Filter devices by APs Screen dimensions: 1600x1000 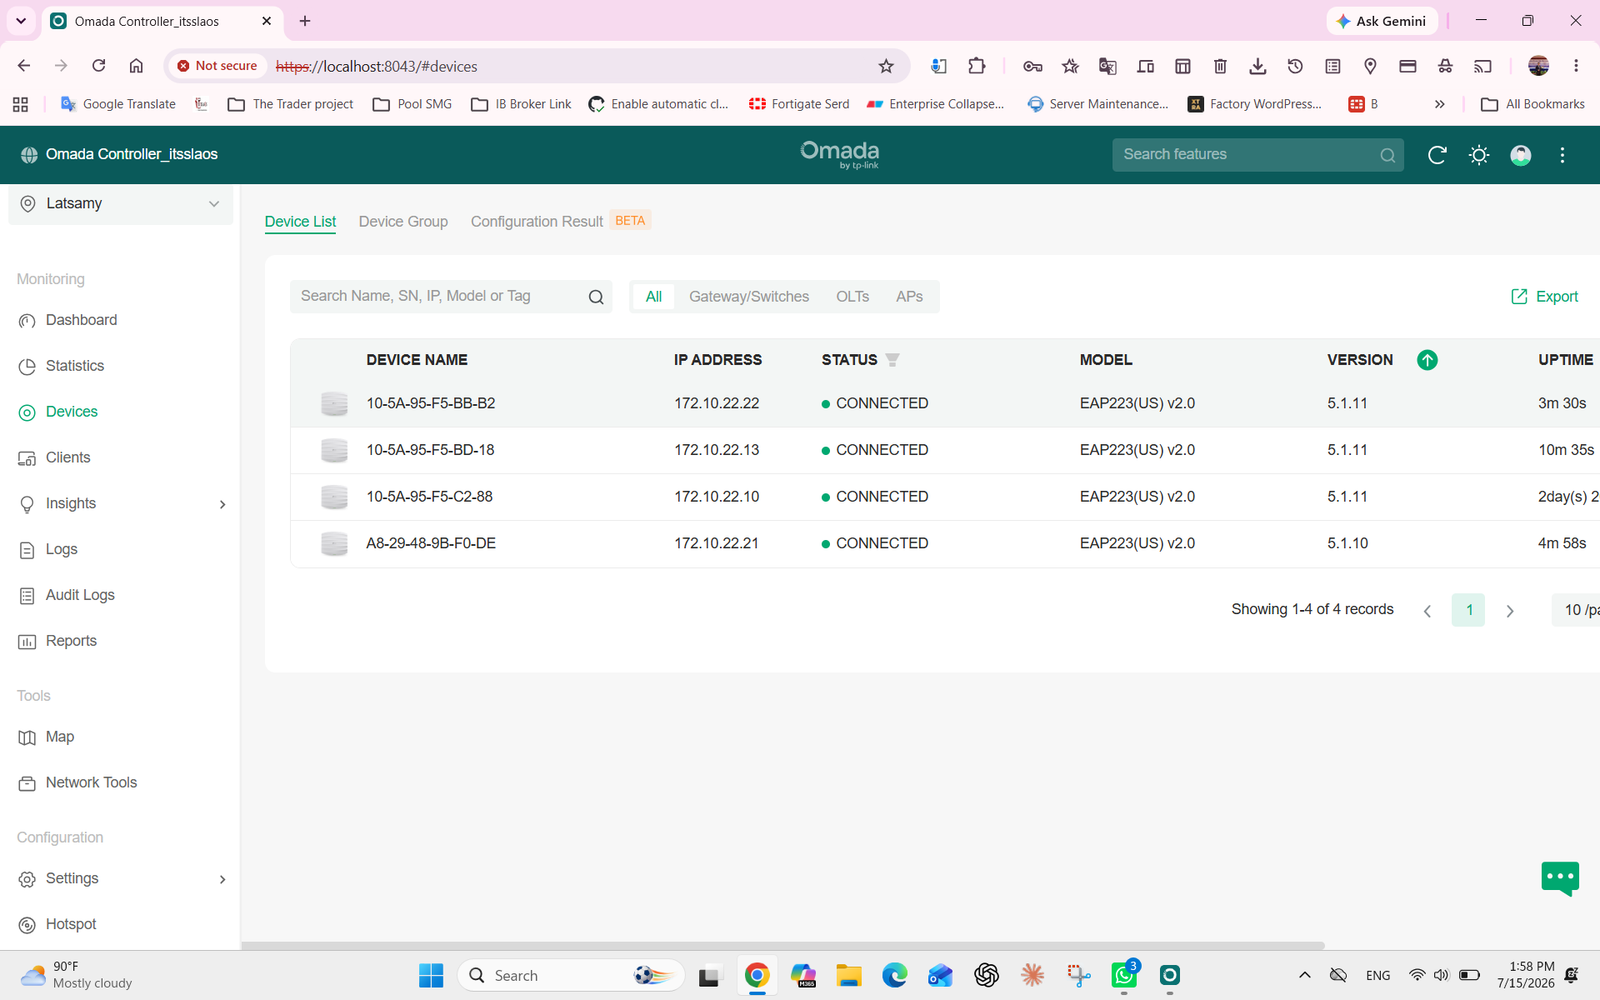coord(909,297)
